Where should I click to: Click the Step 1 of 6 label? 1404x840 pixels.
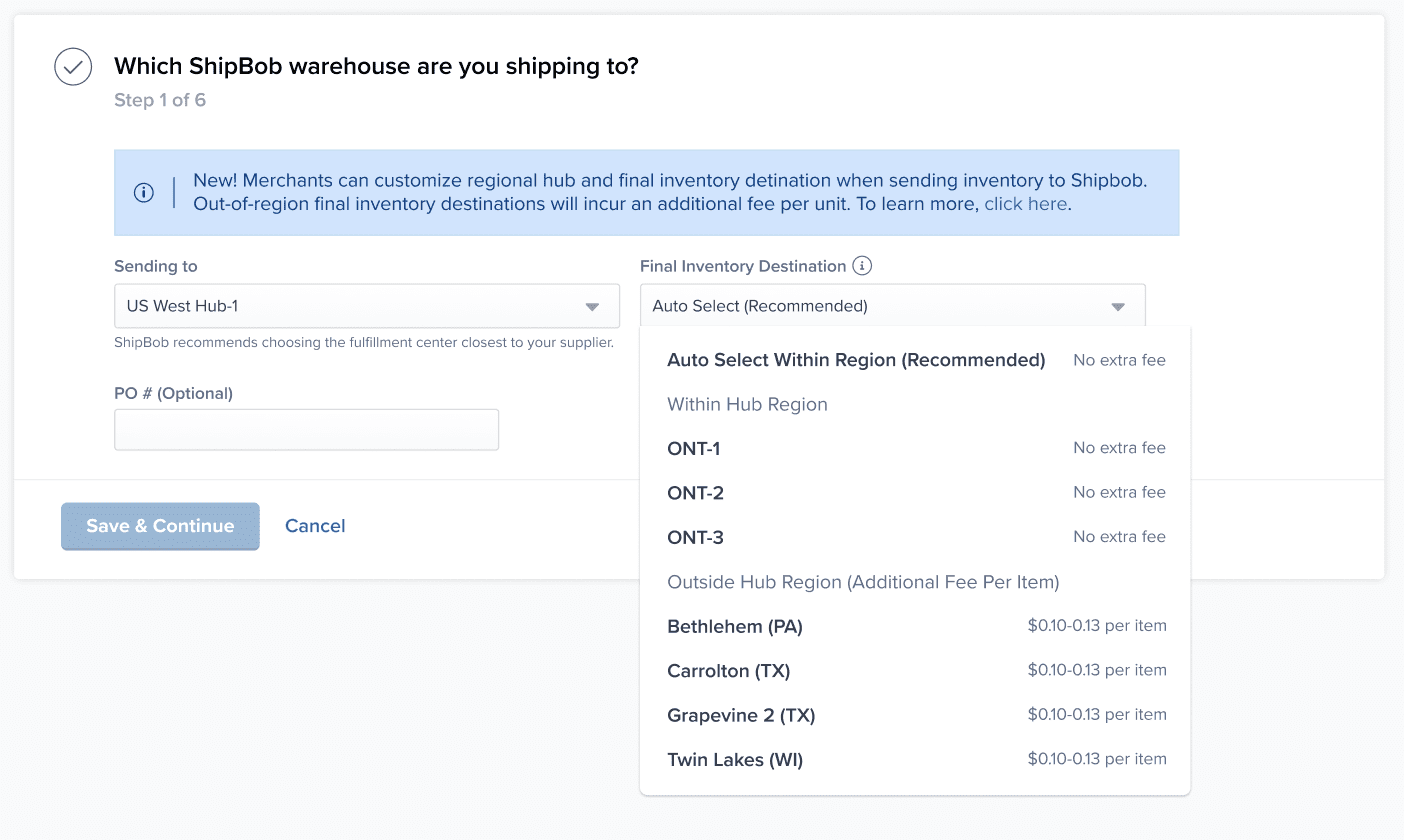(x=160, y=100)
